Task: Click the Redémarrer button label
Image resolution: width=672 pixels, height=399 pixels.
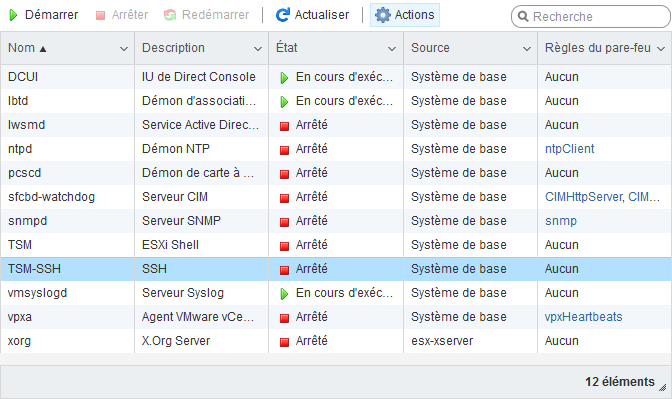Action: [215, 15]
